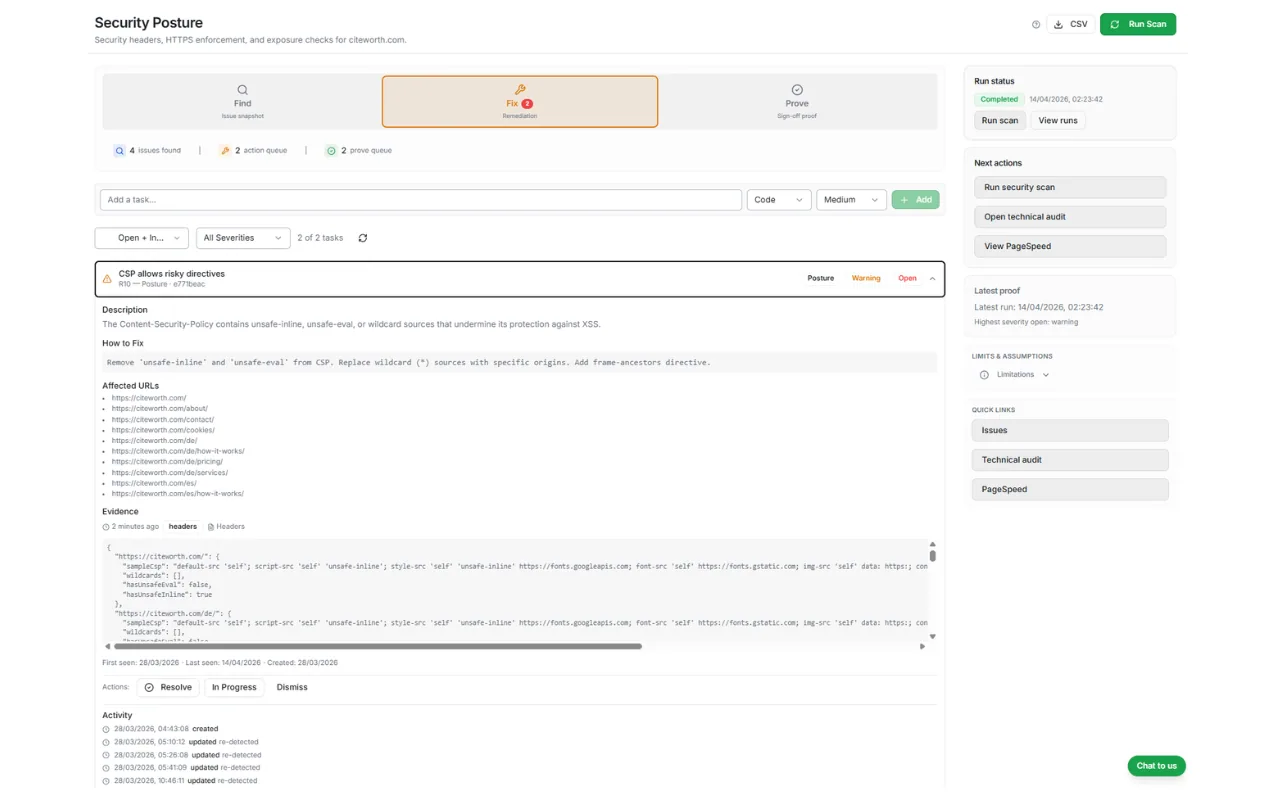Click the warning triangle on the CSP task
Image resolution: width=1280 pixels, height=800 pixels.
[x=108, y=279]
